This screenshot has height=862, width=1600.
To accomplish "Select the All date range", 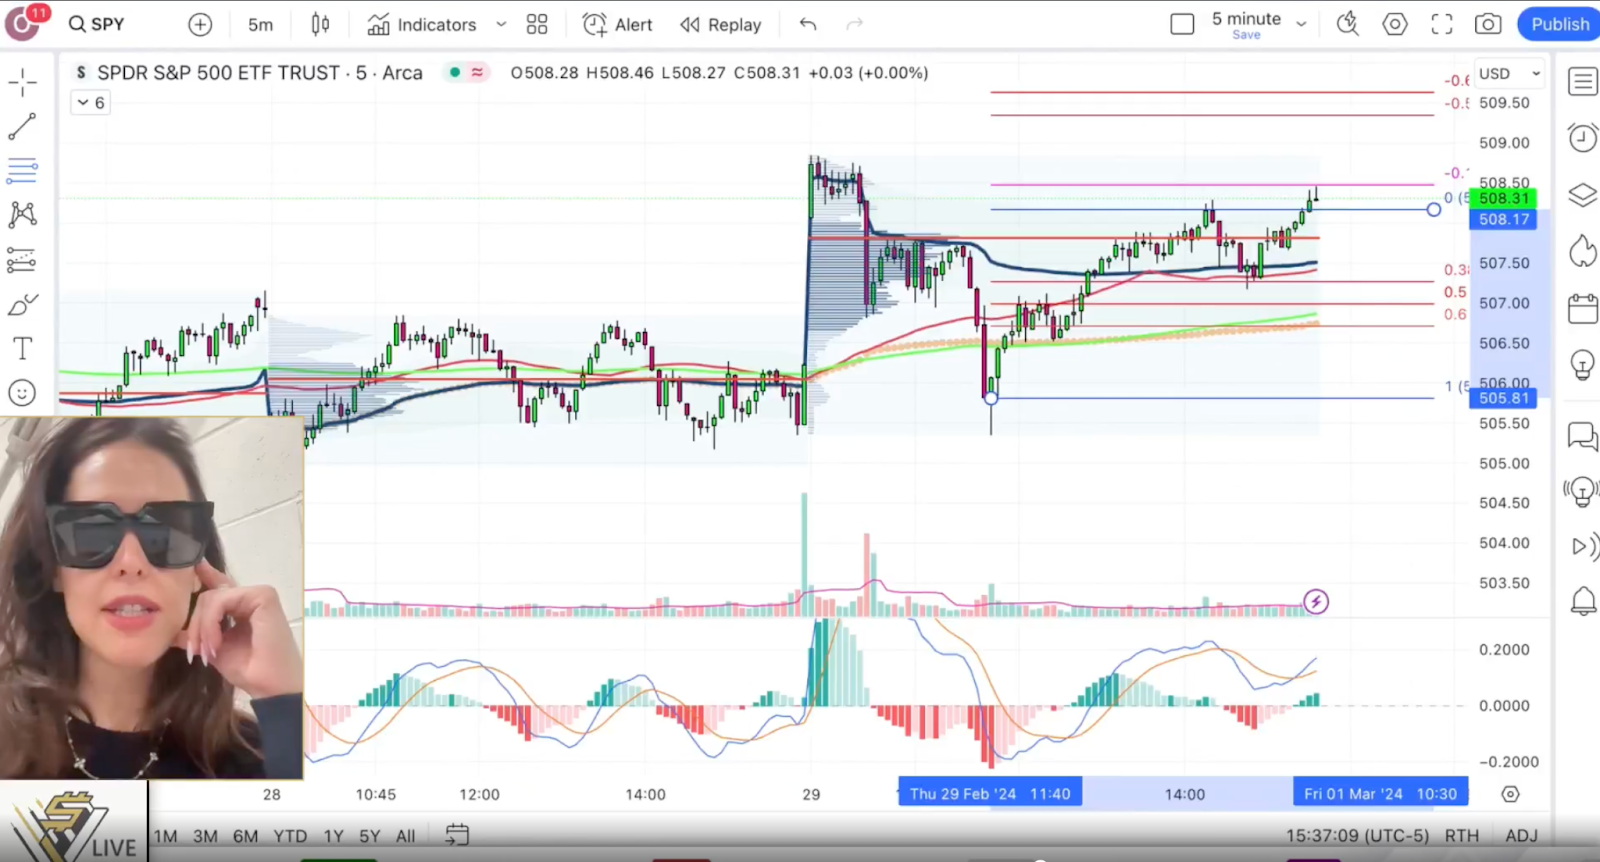I will click(405, 836).
